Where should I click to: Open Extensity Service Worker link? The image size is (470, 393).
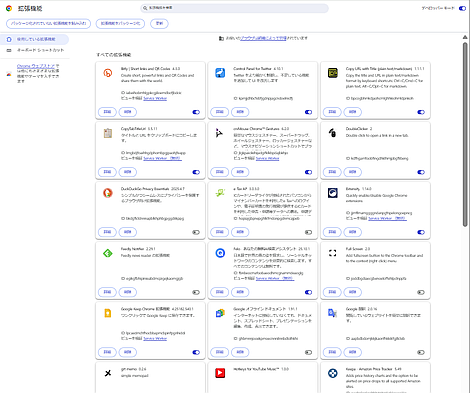(x=387, y=218)
